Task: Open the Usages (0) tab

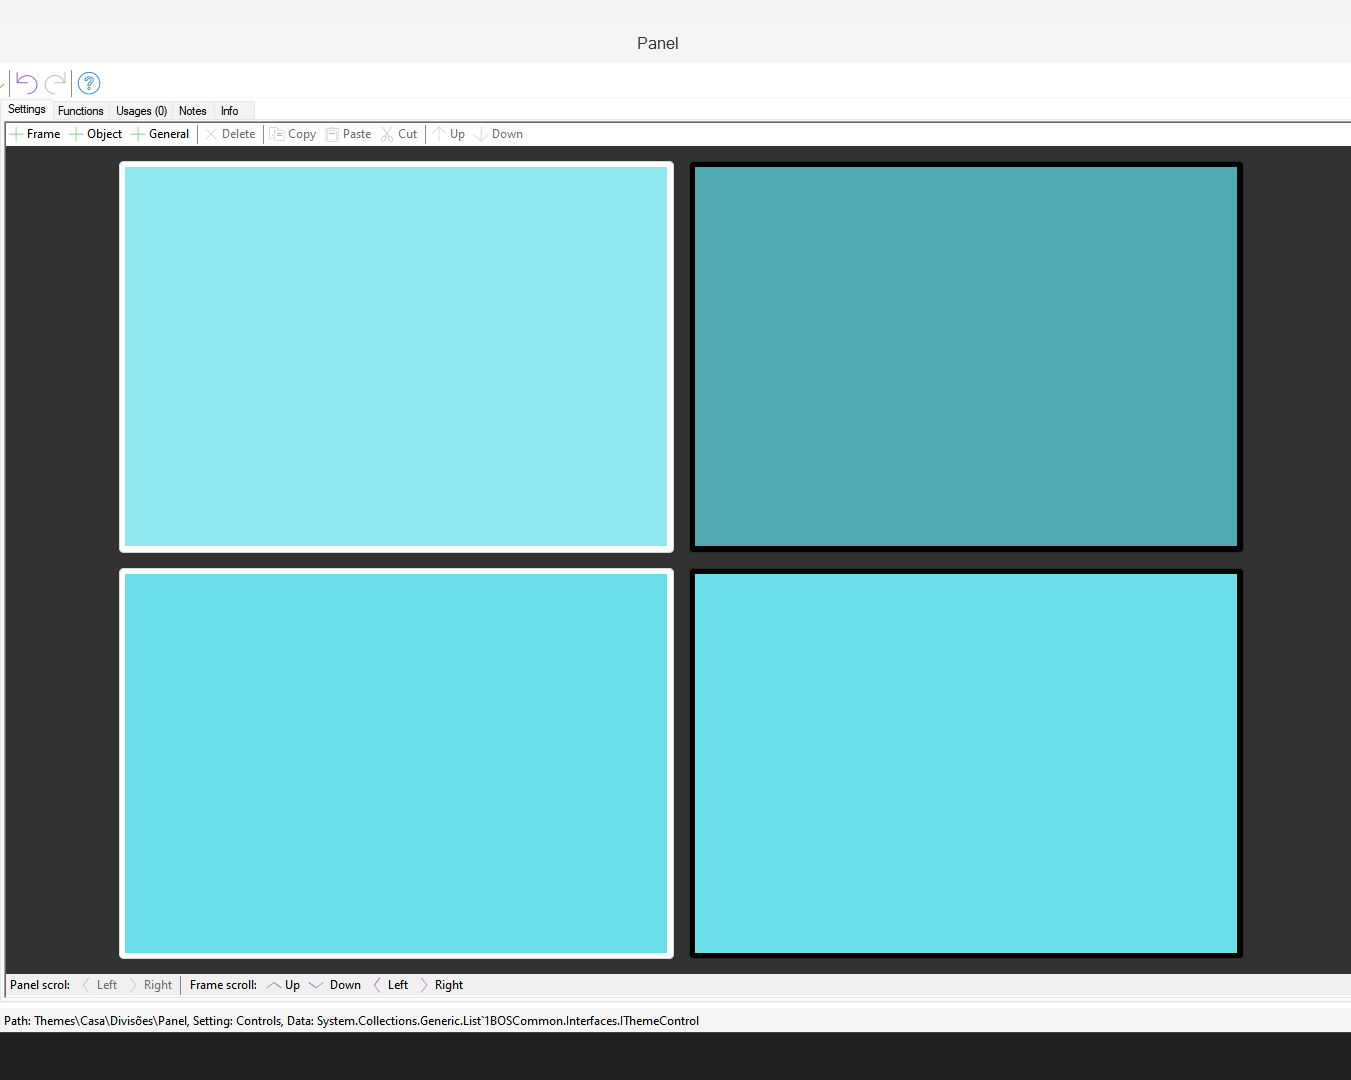Action: coord(141,111)
